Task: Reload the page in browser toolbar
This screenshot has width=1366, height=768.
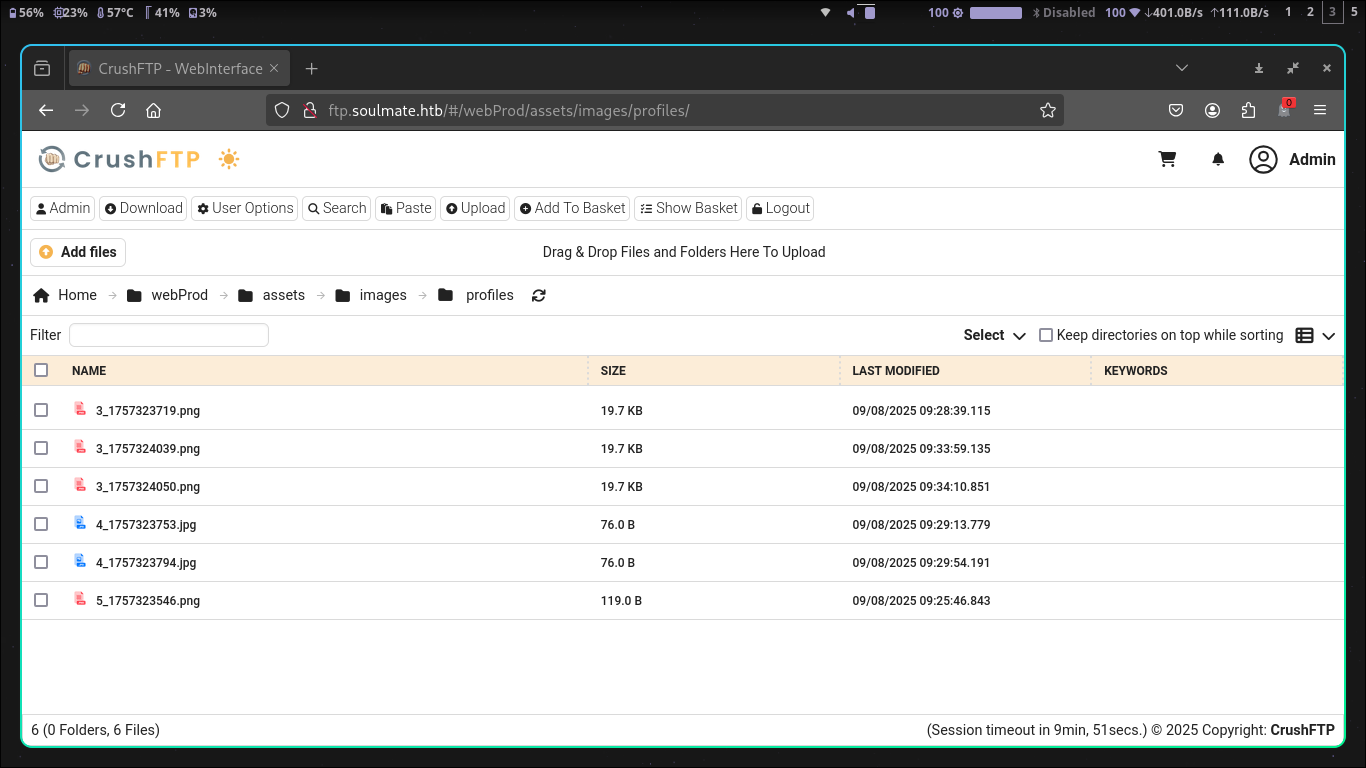Action: pyautogui.click(x=118, y=110)
